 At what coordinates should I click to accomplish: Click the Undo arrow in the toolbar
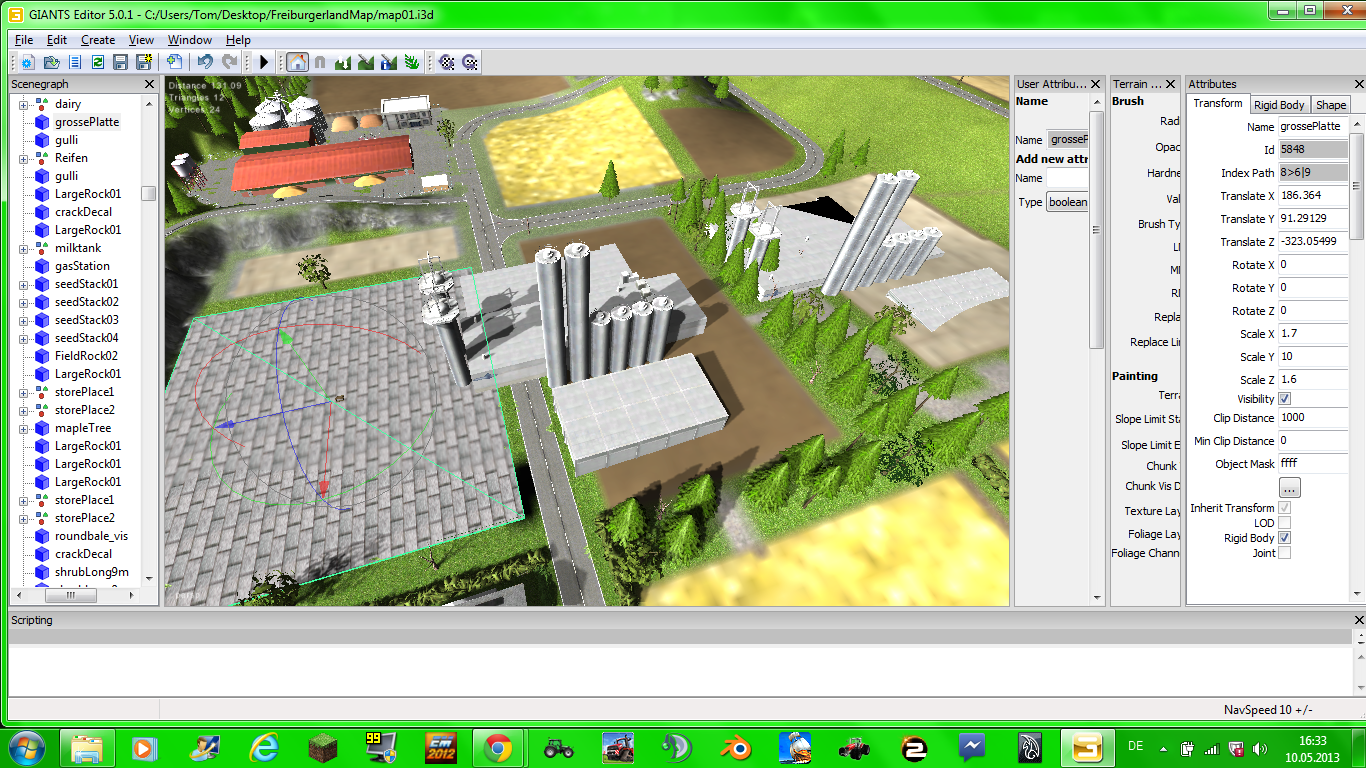tap(205, 62)
